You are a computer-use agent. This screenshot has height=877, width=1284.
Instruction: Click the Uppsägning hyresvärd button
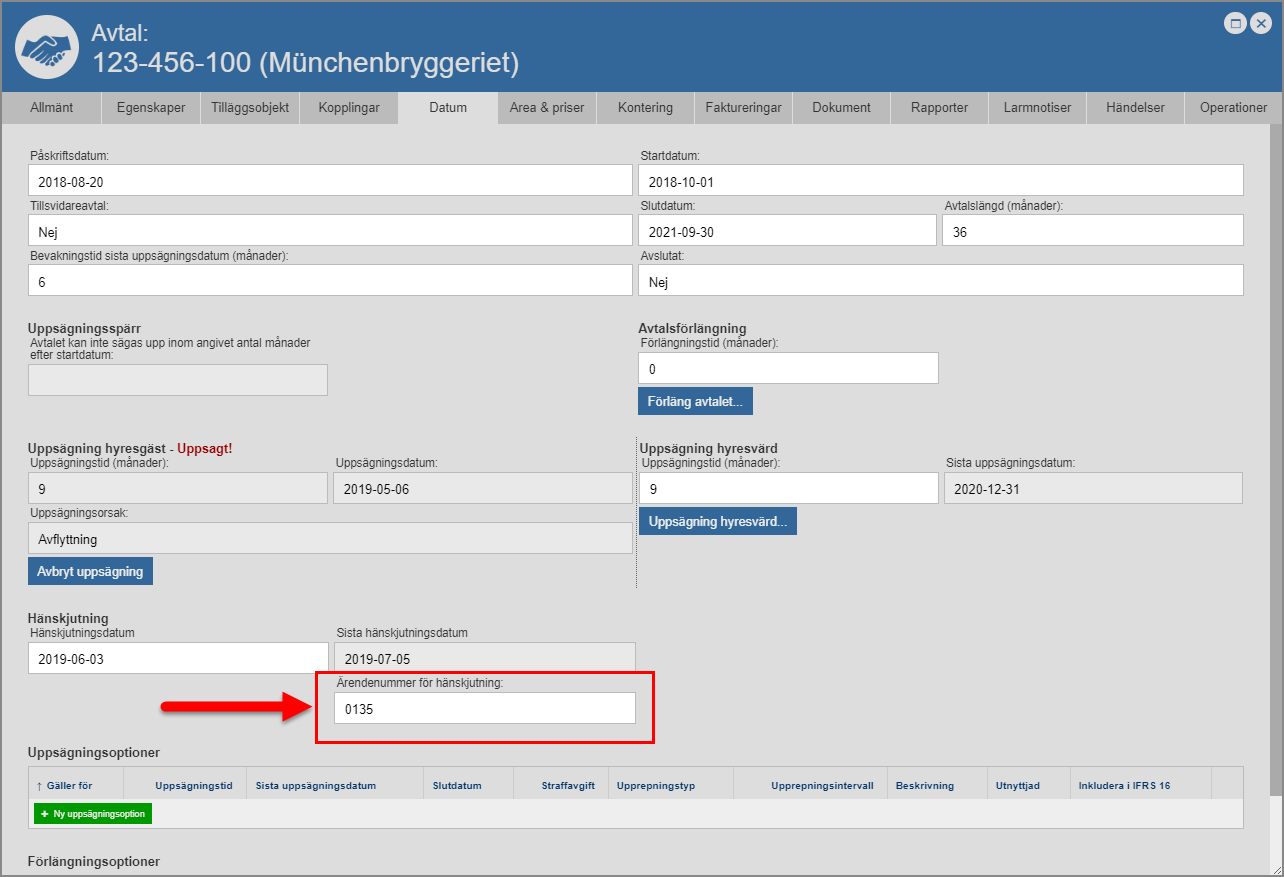[717, 521]
